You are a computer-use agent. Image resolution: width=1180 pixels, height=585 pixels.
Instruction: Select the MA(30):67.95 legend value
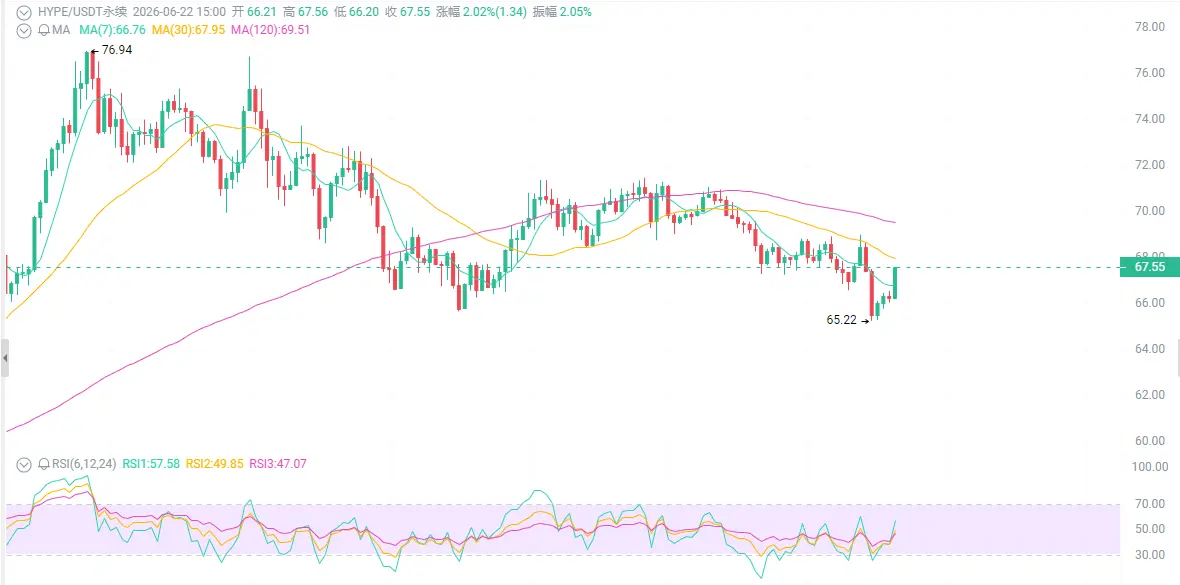pyautogui.click(x=190, y=30)
